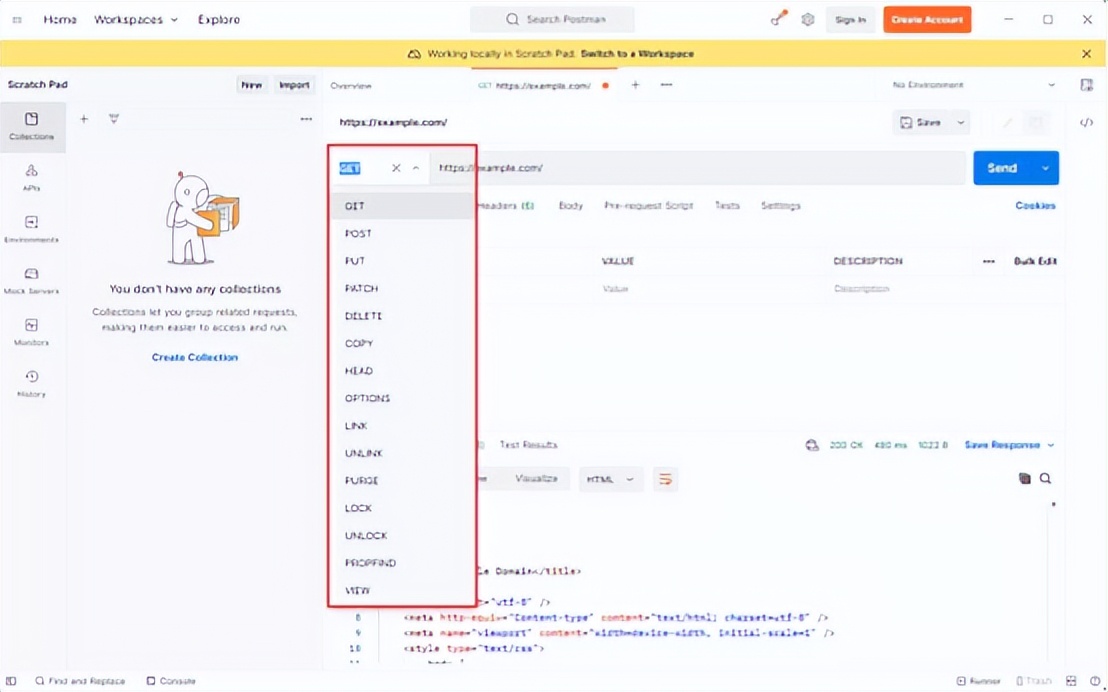
Task: Click the settings gear icon in header
Action: pos(808,20)
